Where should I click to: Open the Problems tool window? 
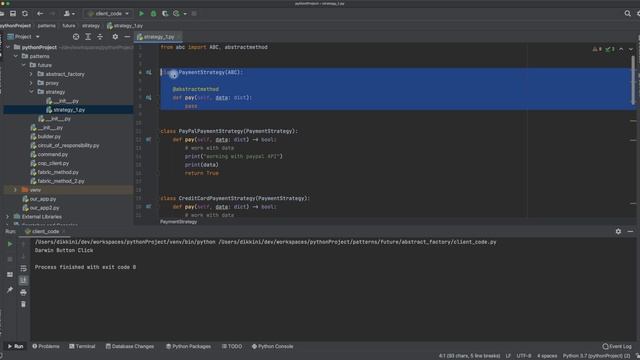coord(46,347)
